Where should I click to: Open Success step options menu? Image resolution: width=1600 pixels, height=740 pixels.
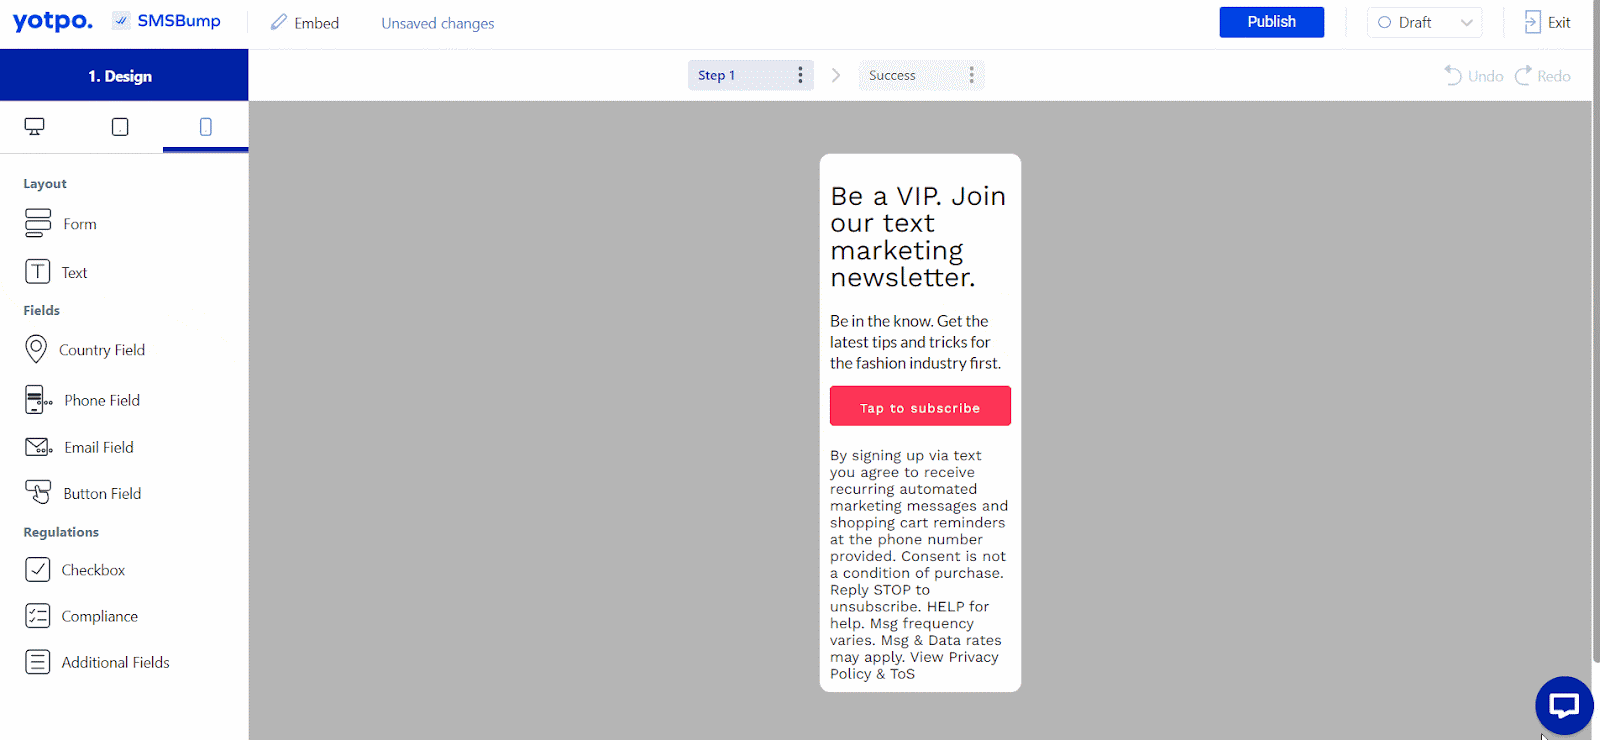[971, 75]
